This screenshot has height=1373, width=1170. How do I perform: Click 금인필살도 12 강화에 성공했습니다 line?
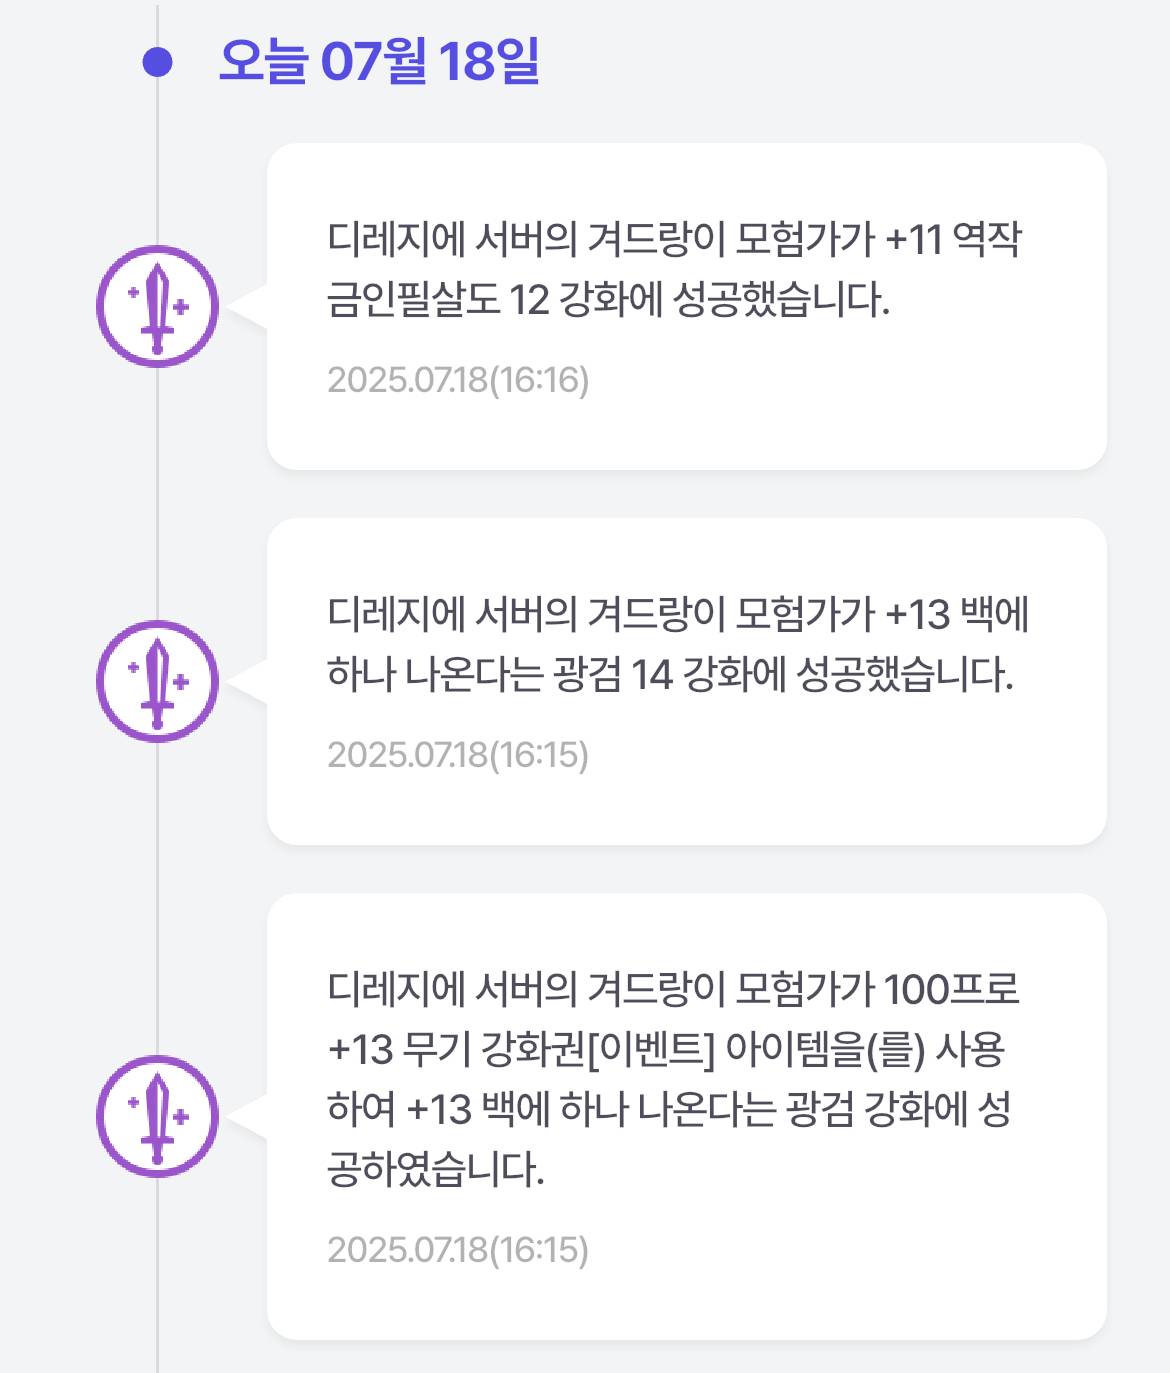click(x=608, y=299)
